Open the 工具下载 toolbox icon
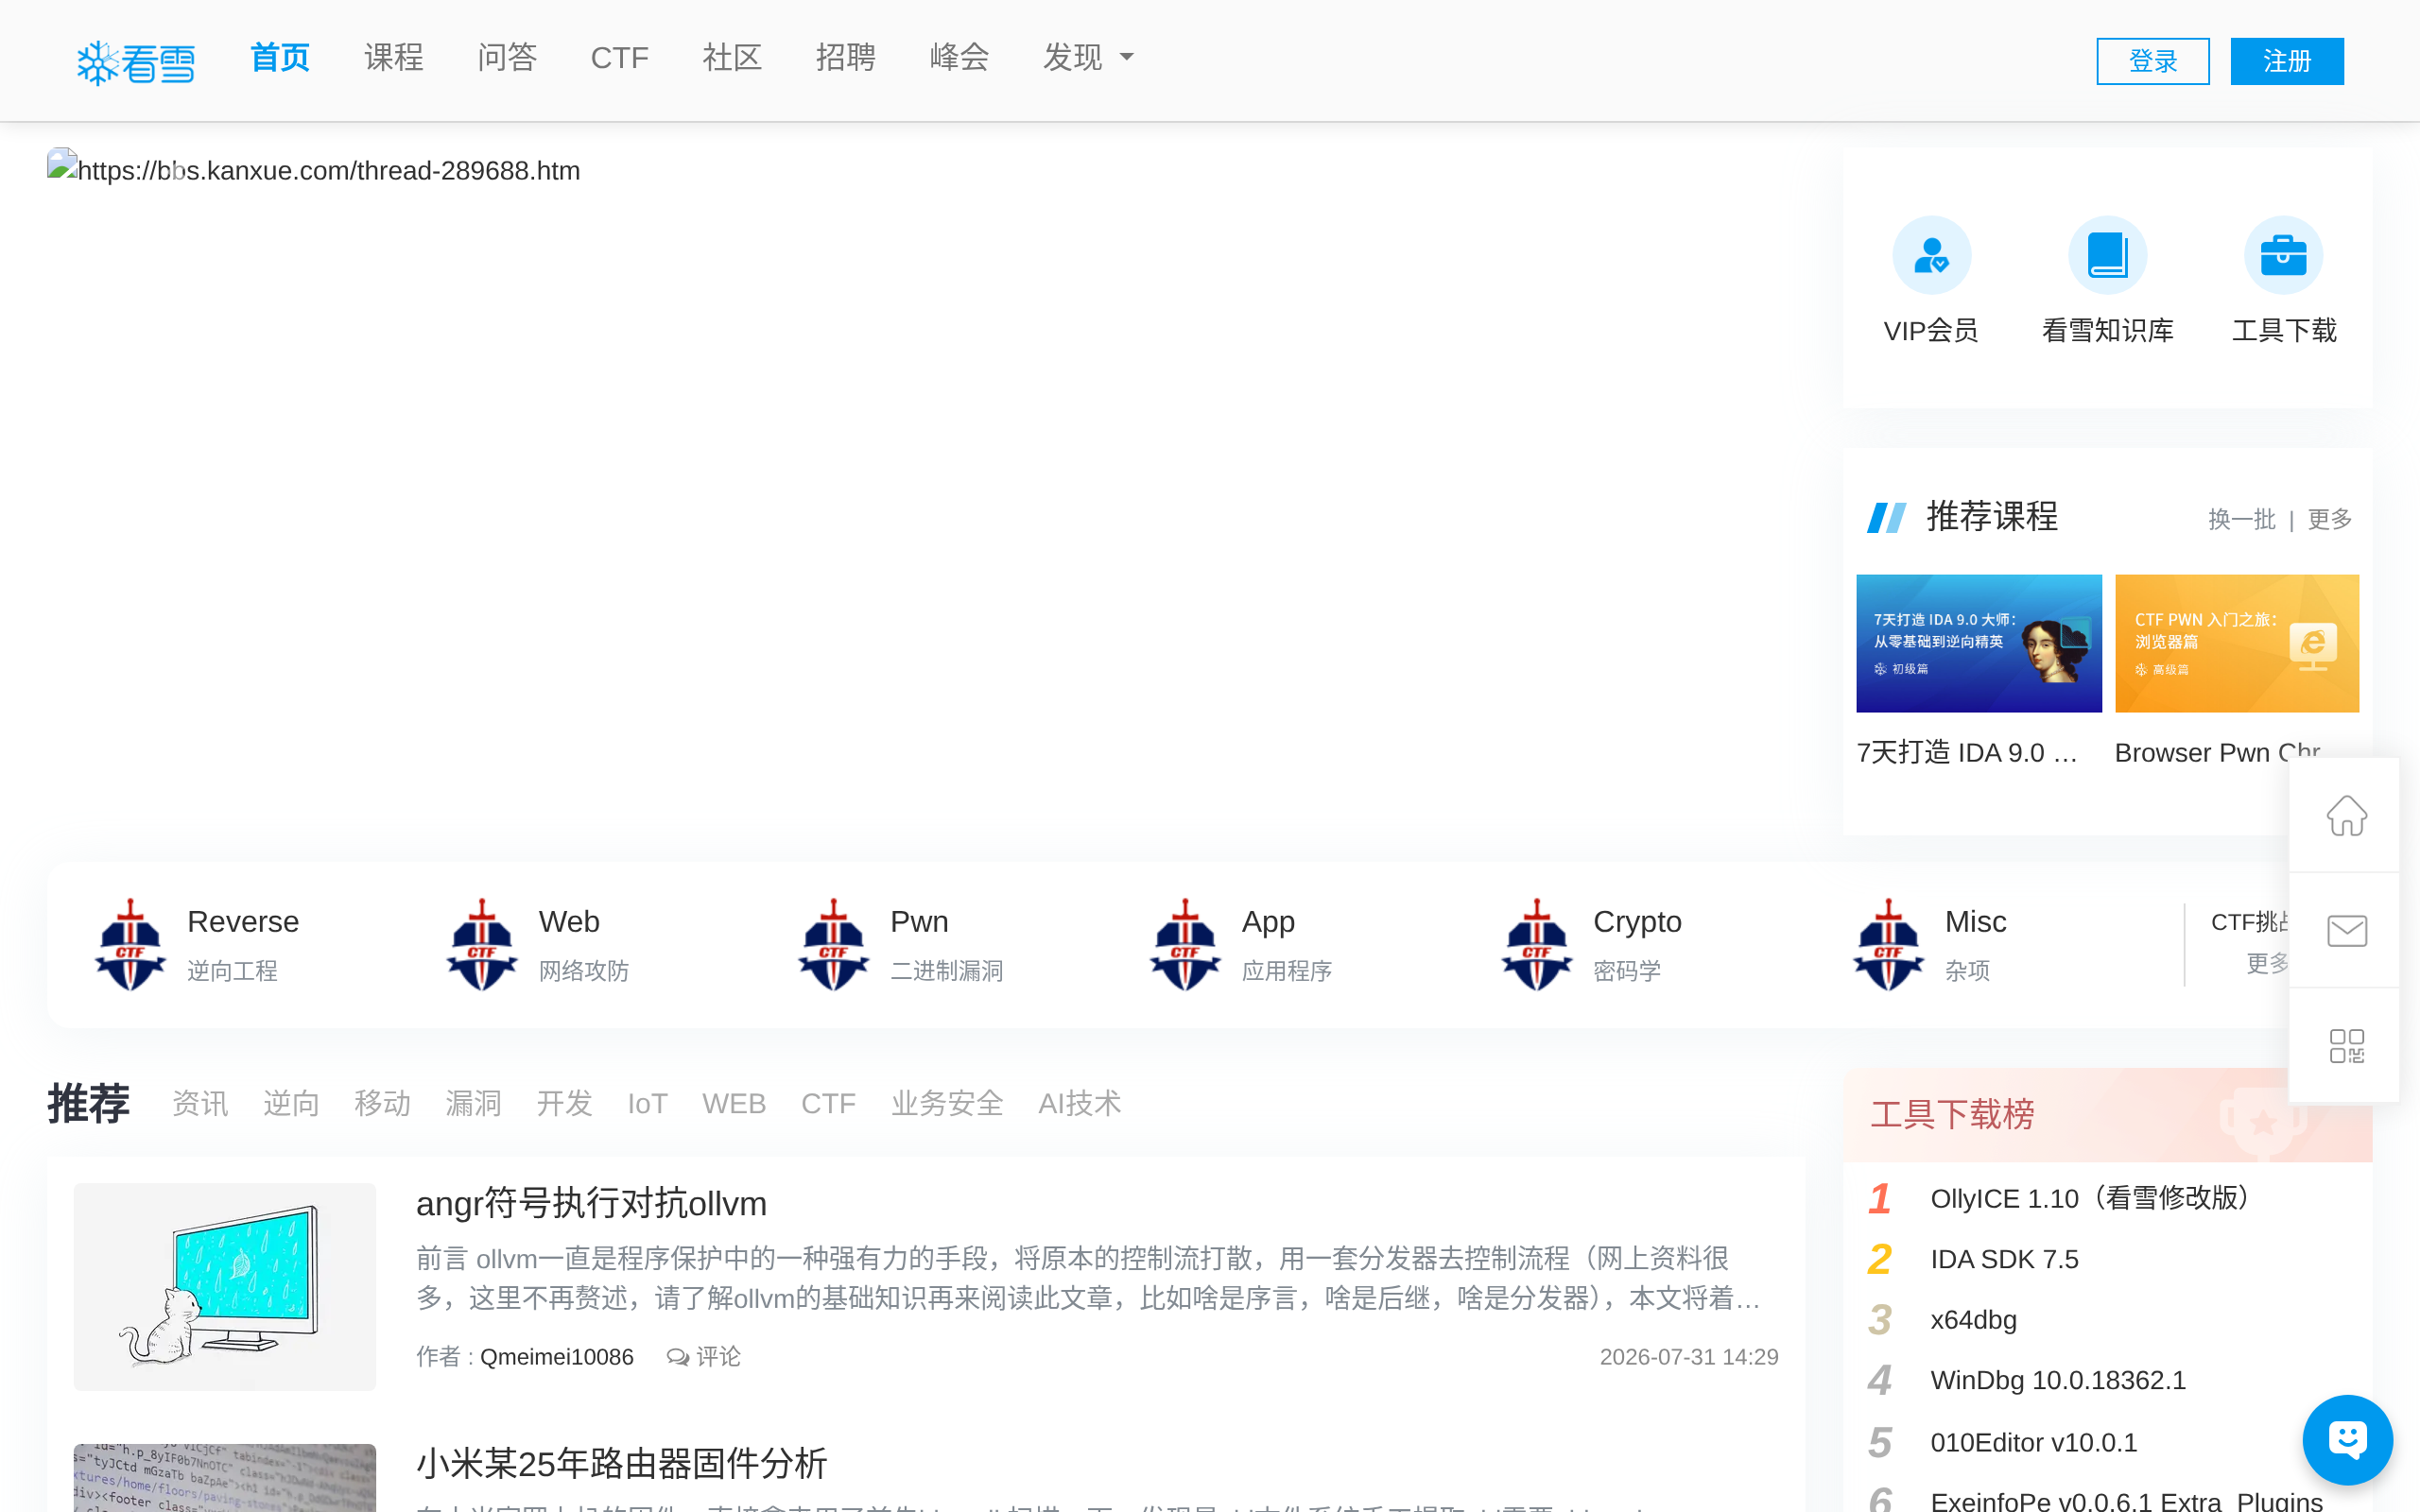The height and width of the screenshot is (1512, 2420). (x=2283, y=255)
